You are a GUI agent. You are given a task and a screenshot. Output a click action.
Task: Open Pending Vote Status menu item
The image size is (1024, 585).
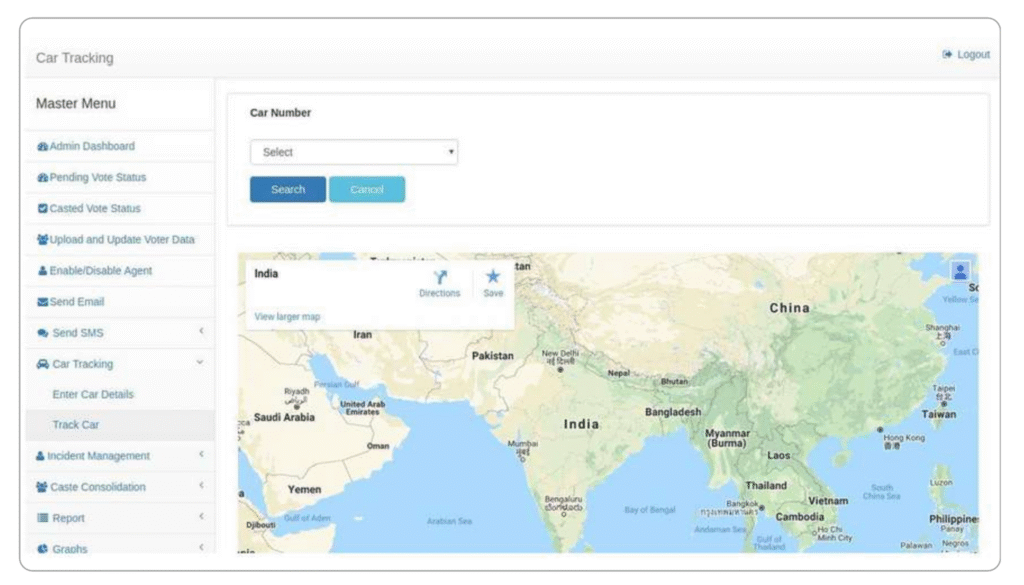click(x=97, y=178)
